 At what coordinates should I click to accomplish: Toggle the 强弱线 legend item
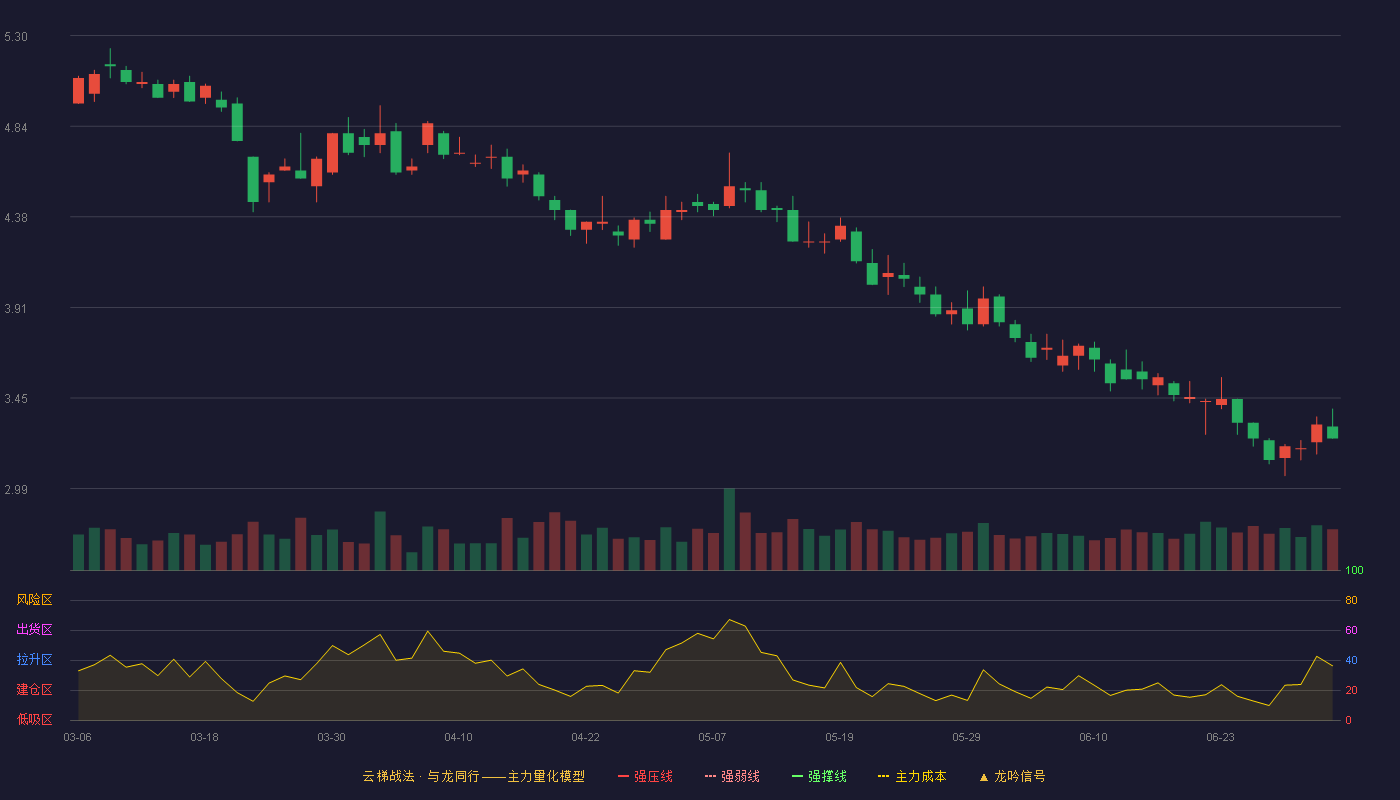click(x=732, y=776)
